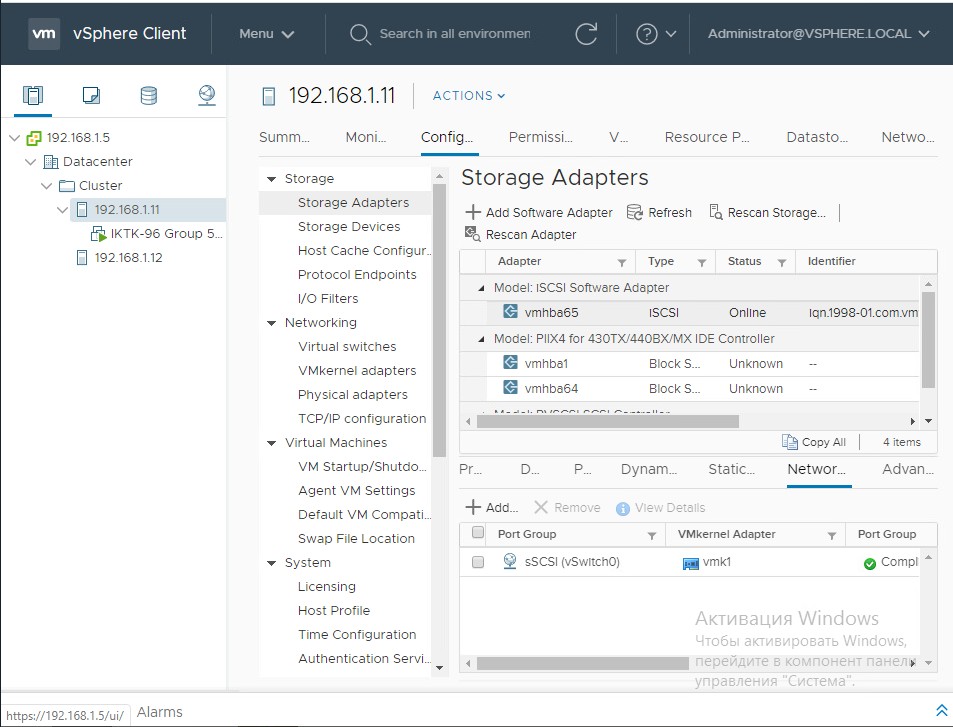Switch to the Monitor tab
953x727 pixels.
(365, 137)
